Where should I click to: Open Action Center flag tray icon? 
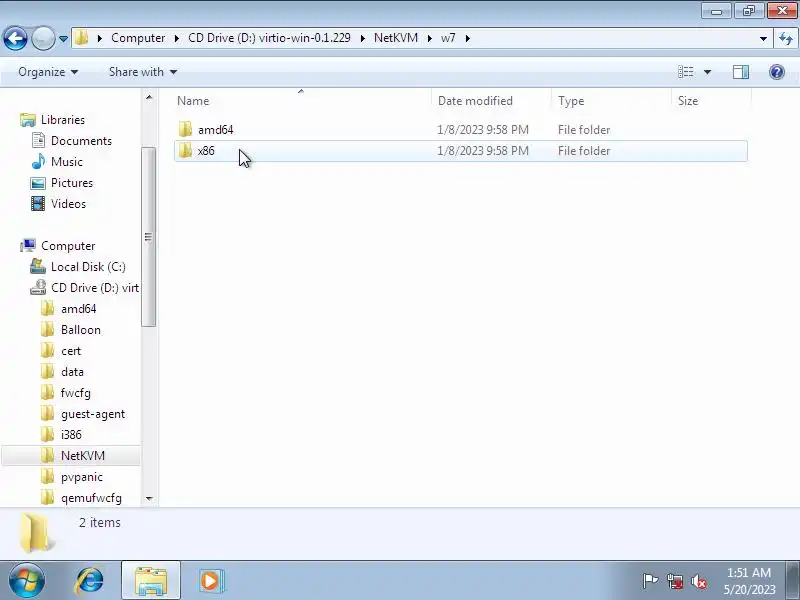(x=650, y=581)
